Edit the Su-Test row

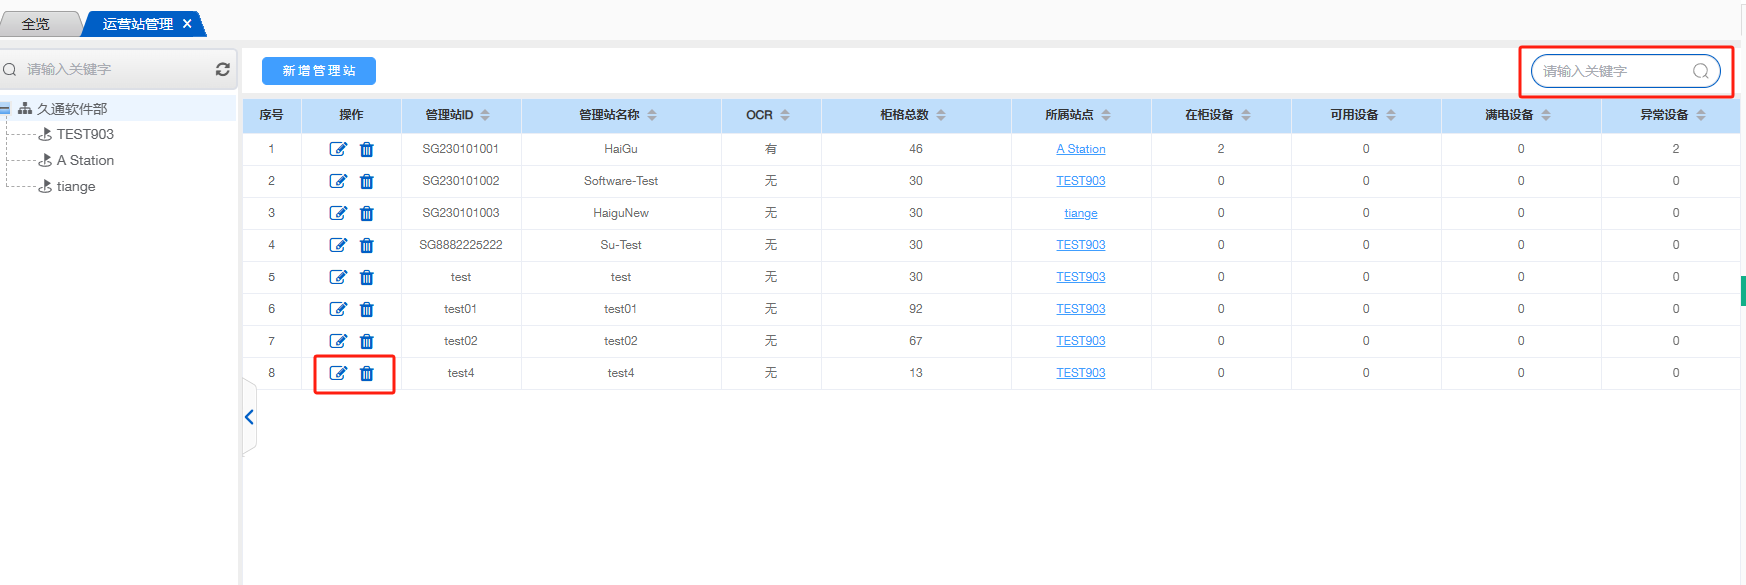[338, 245]
